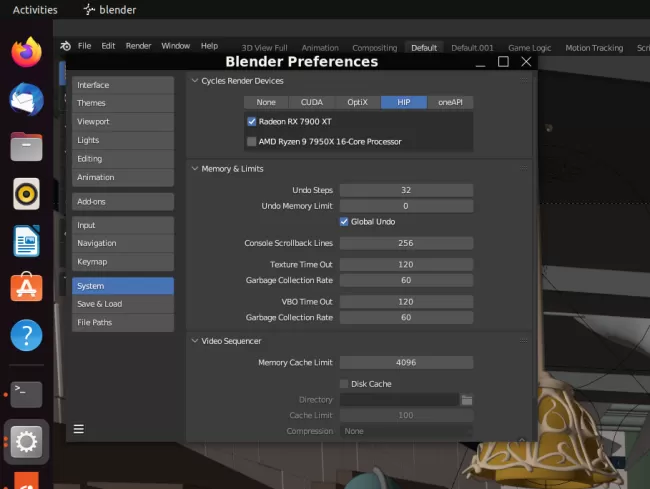Image resolution: width=650 pixels, height=489 pixels.
Task: Open Ubuntu Software store icon
Action: [x=26, y=288]
